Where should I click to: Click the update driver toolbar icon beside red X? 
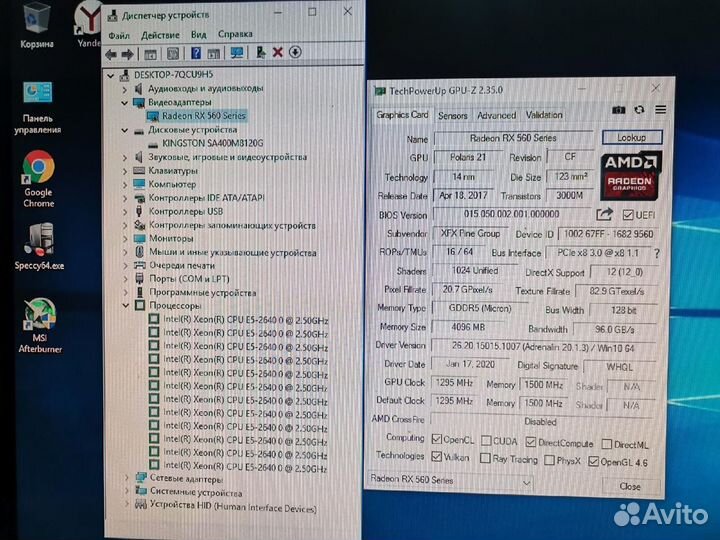click(x=261, y=52)
